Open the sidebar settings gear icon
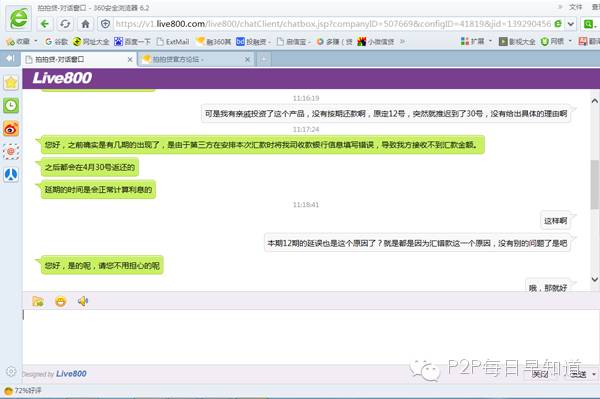The height and width of the screenshot is (399, 600). pyautogui.click(x=11, y=371)
